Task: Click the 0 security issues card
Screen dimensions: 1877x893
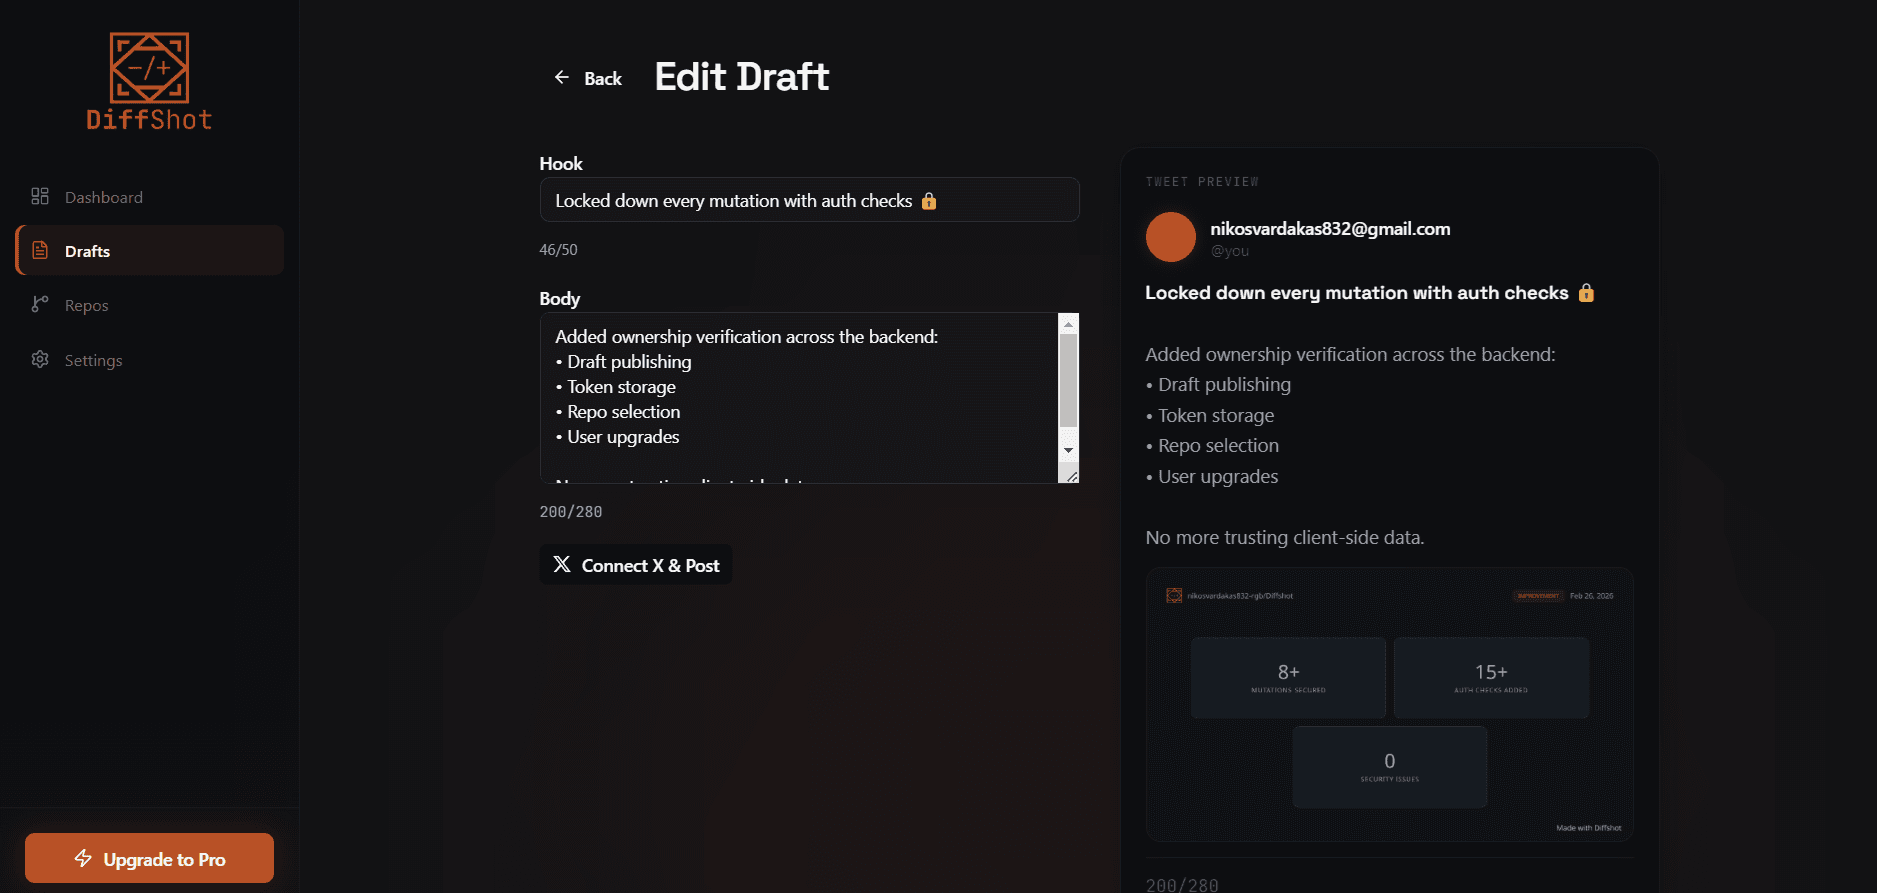Action: click(1390, 767)
